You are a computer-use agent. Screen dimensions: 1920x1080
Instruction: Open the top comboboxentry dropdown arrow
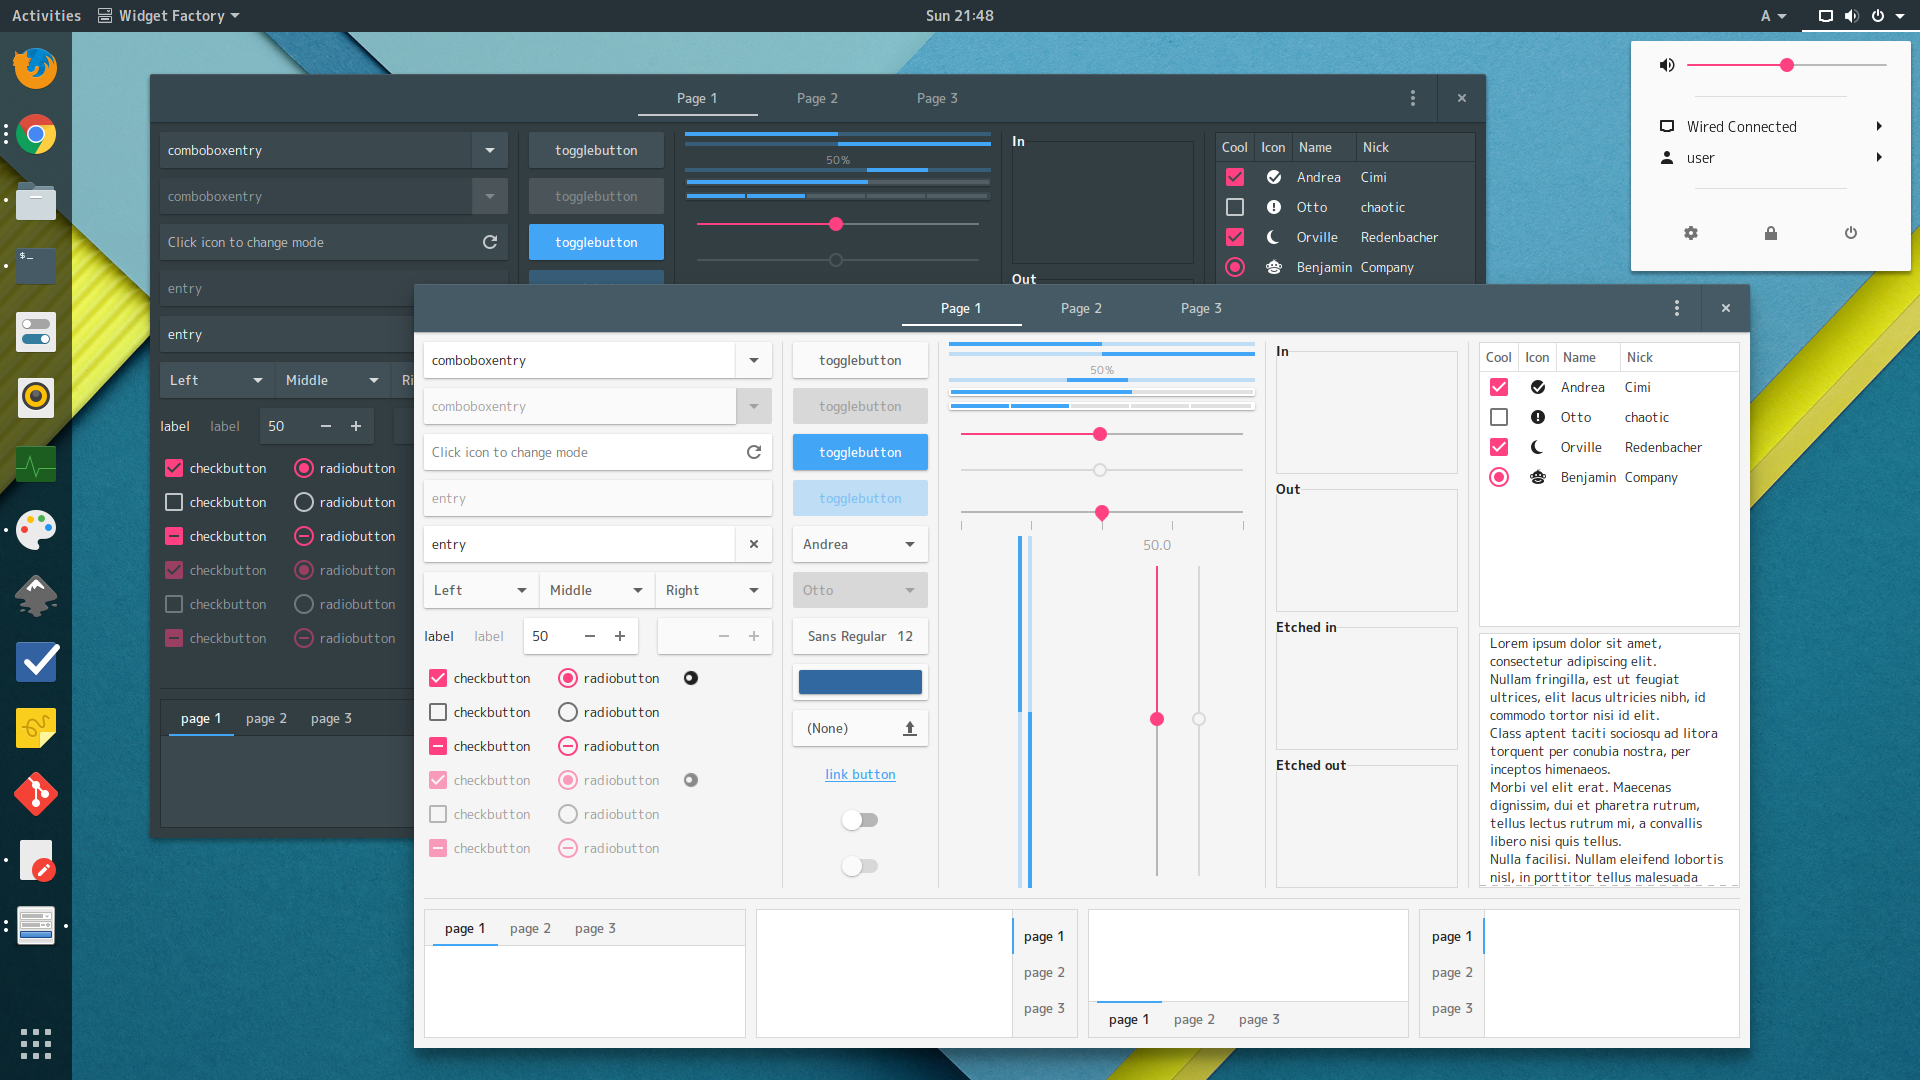[754, 360]
